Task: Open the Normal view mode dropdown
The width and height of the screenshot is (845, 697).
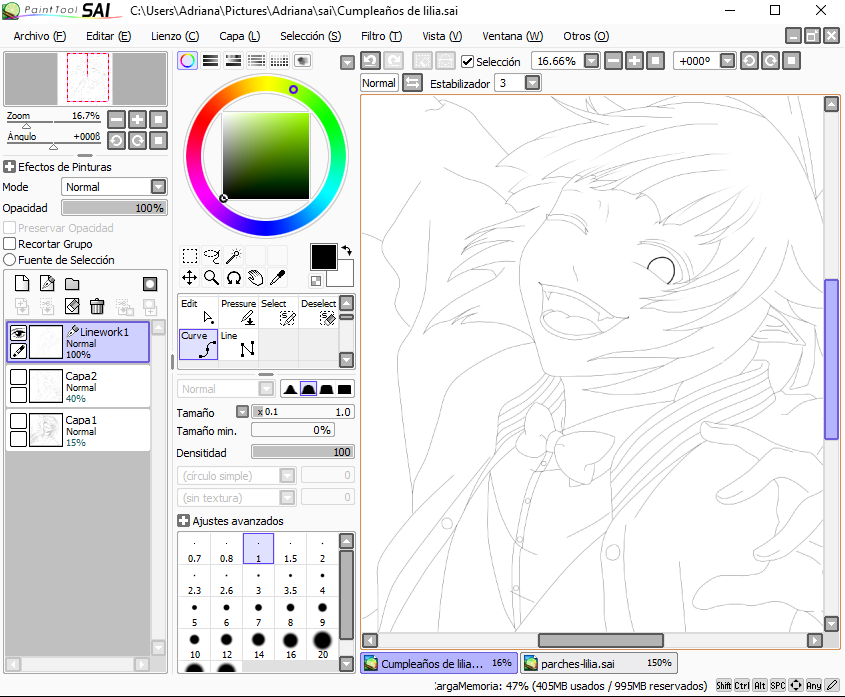Action: 379,83
